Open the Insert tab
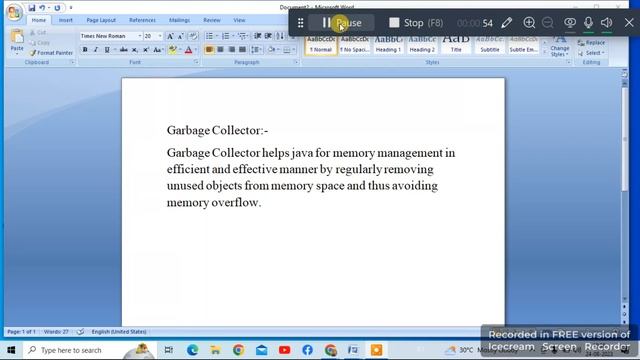This screenshot has width=640, height=360. [x=65, y=20]
